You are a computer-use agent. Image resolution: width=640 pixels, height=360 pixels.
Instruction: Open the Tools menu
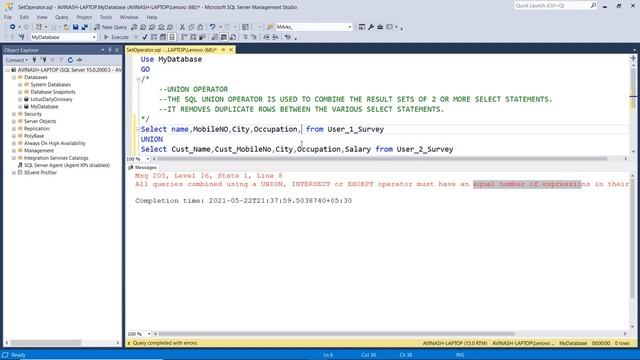106,17
